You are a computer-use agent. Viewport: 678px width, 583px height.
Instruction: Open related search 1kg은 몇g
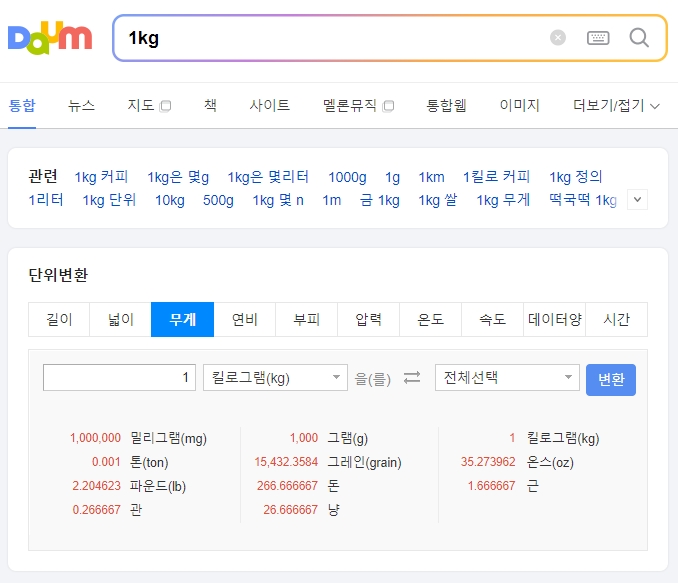[178, 177]
